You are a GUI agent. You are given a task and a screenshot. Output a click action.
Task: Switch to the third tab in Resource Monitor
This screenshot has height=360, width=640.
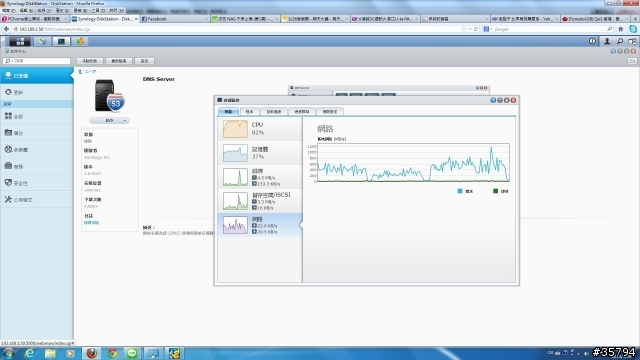pos(274,111)
